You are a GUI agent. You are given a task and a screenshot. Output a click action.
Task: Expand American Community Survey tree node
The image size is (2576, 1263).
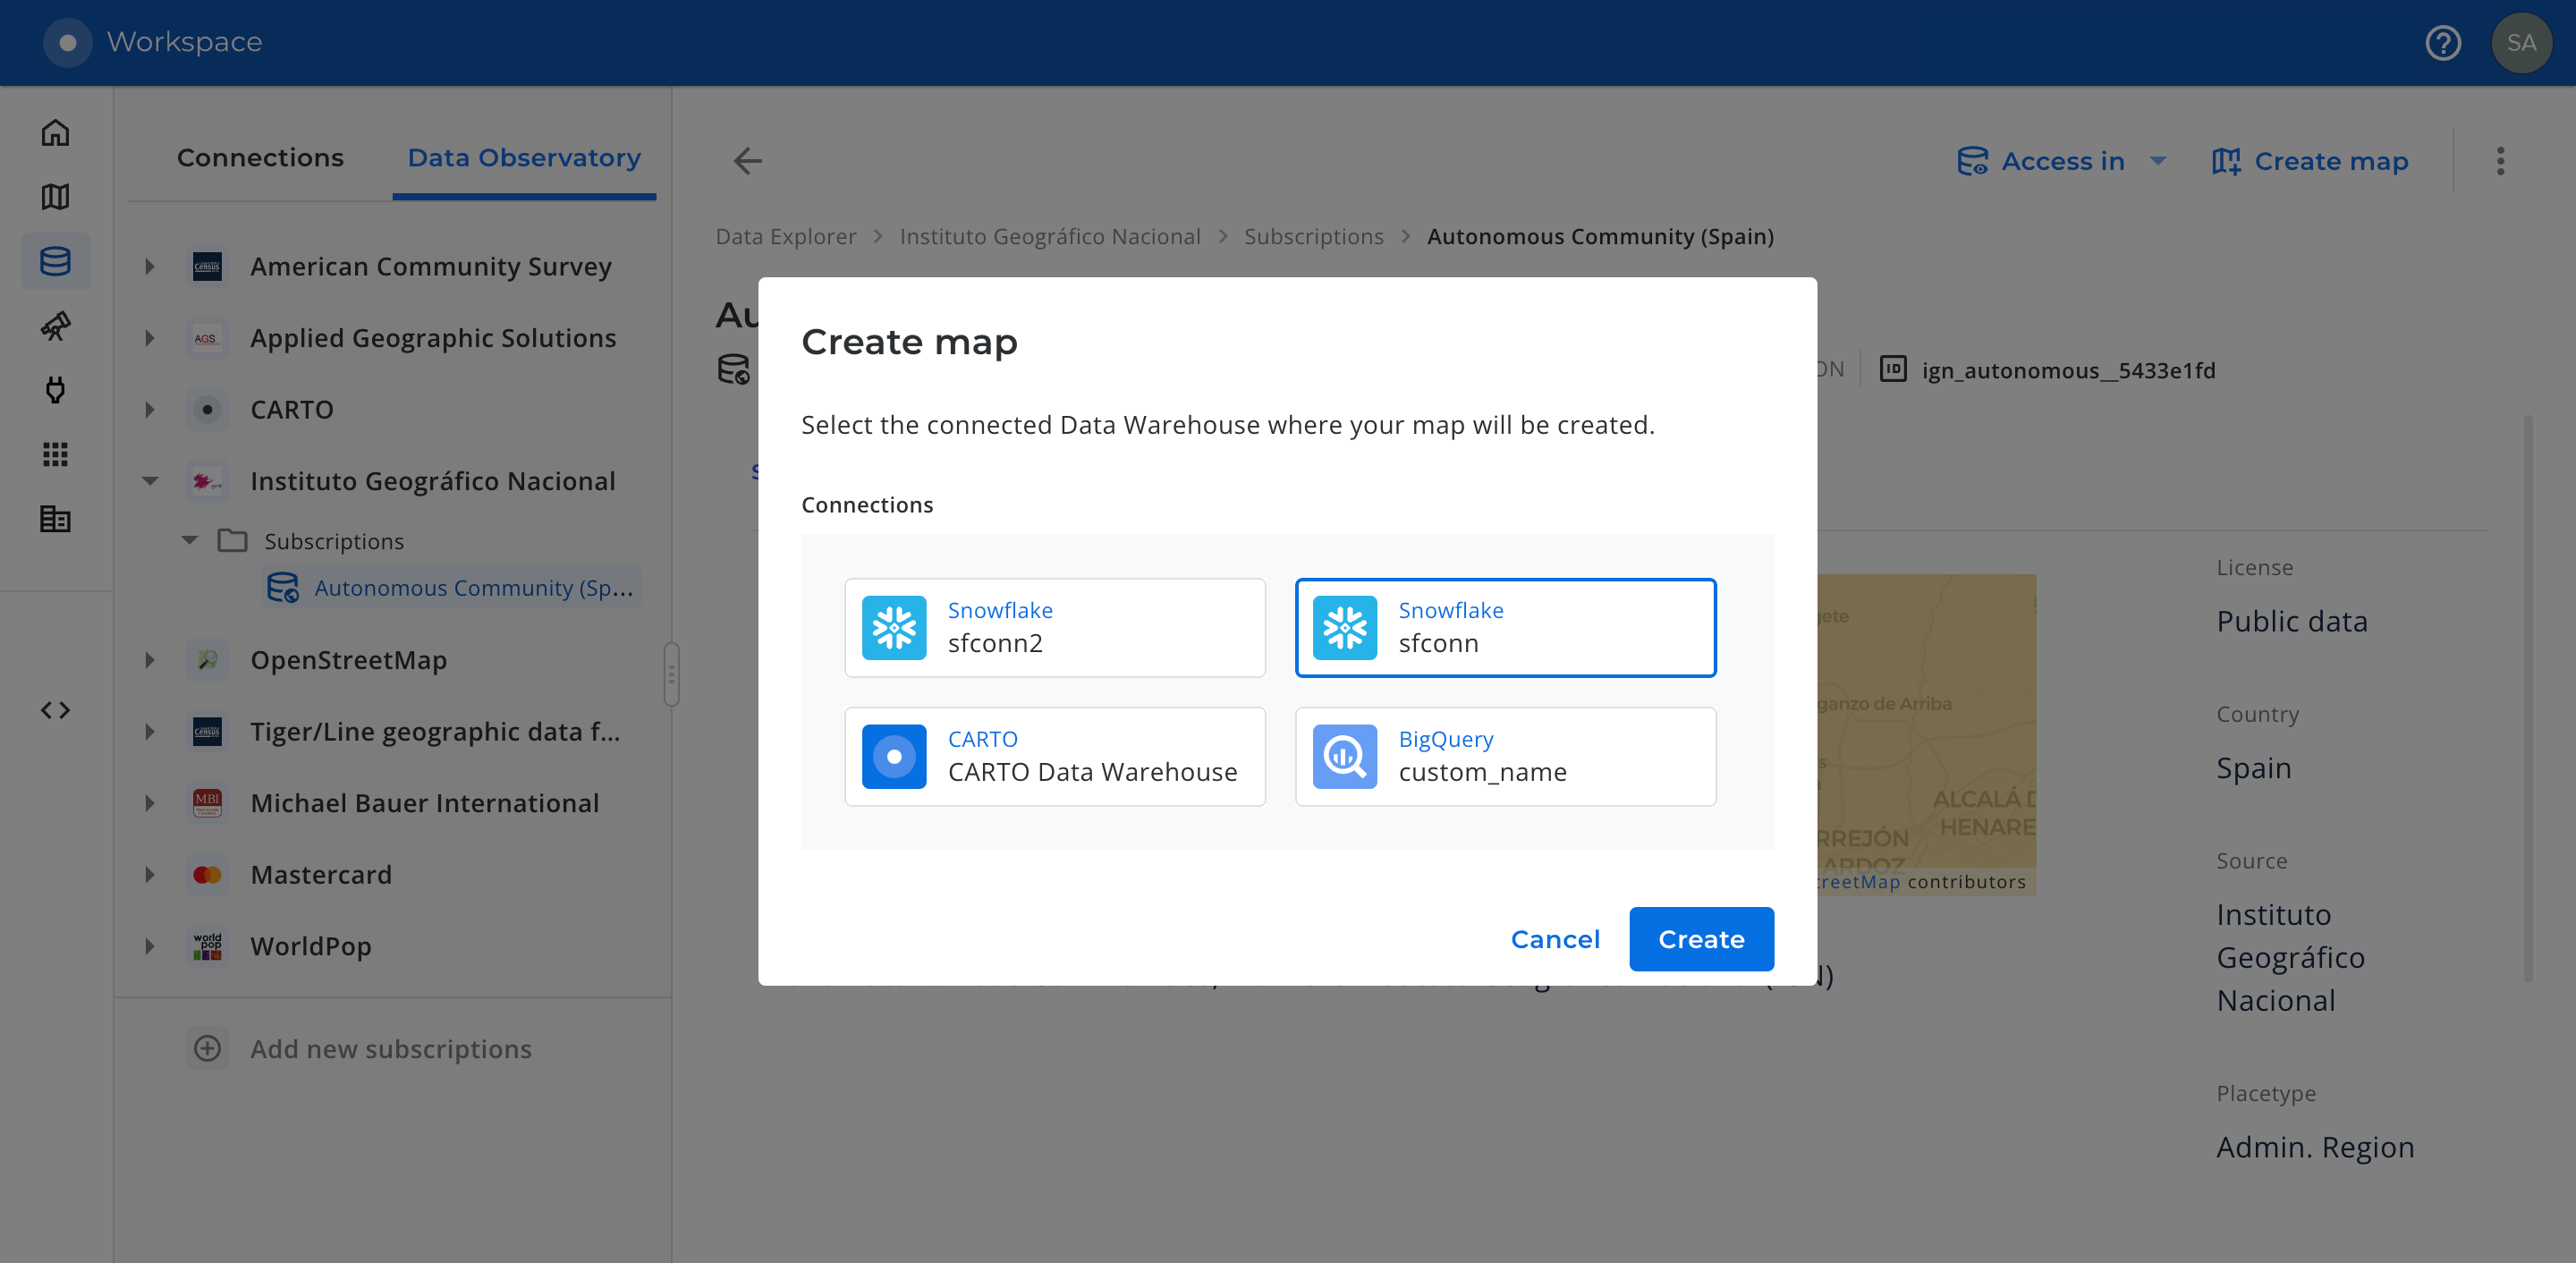(x=150, y=267)
